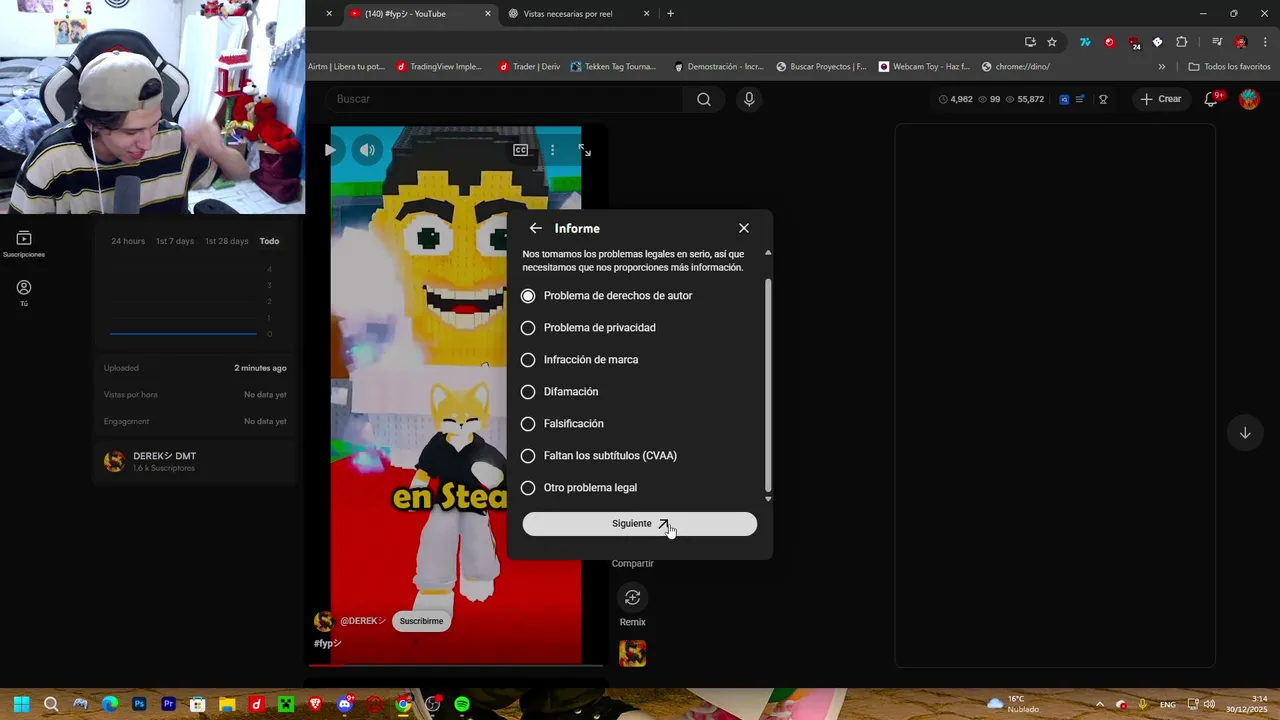Open Discord from the taskbar

tap(345, 704)
